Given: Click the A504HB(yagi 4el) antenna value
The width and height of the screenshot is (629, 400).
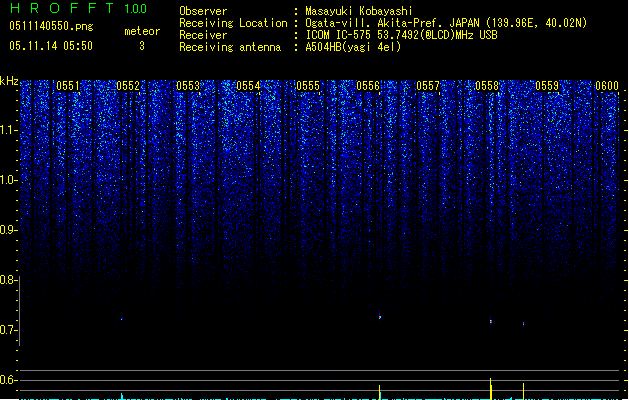Looking at the screenshot, I should pyautogui.click(x=353, y=47).
